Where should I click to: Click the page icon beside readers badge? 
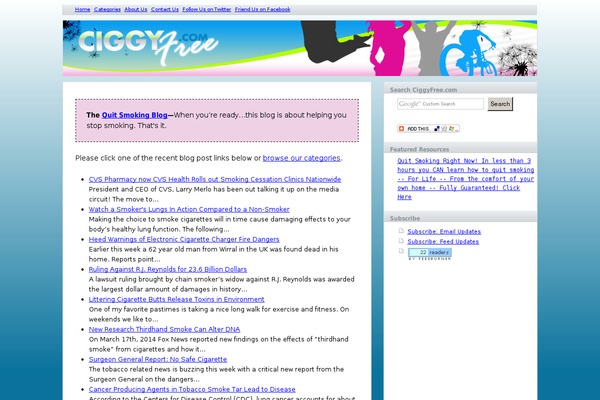pos(401,251)
